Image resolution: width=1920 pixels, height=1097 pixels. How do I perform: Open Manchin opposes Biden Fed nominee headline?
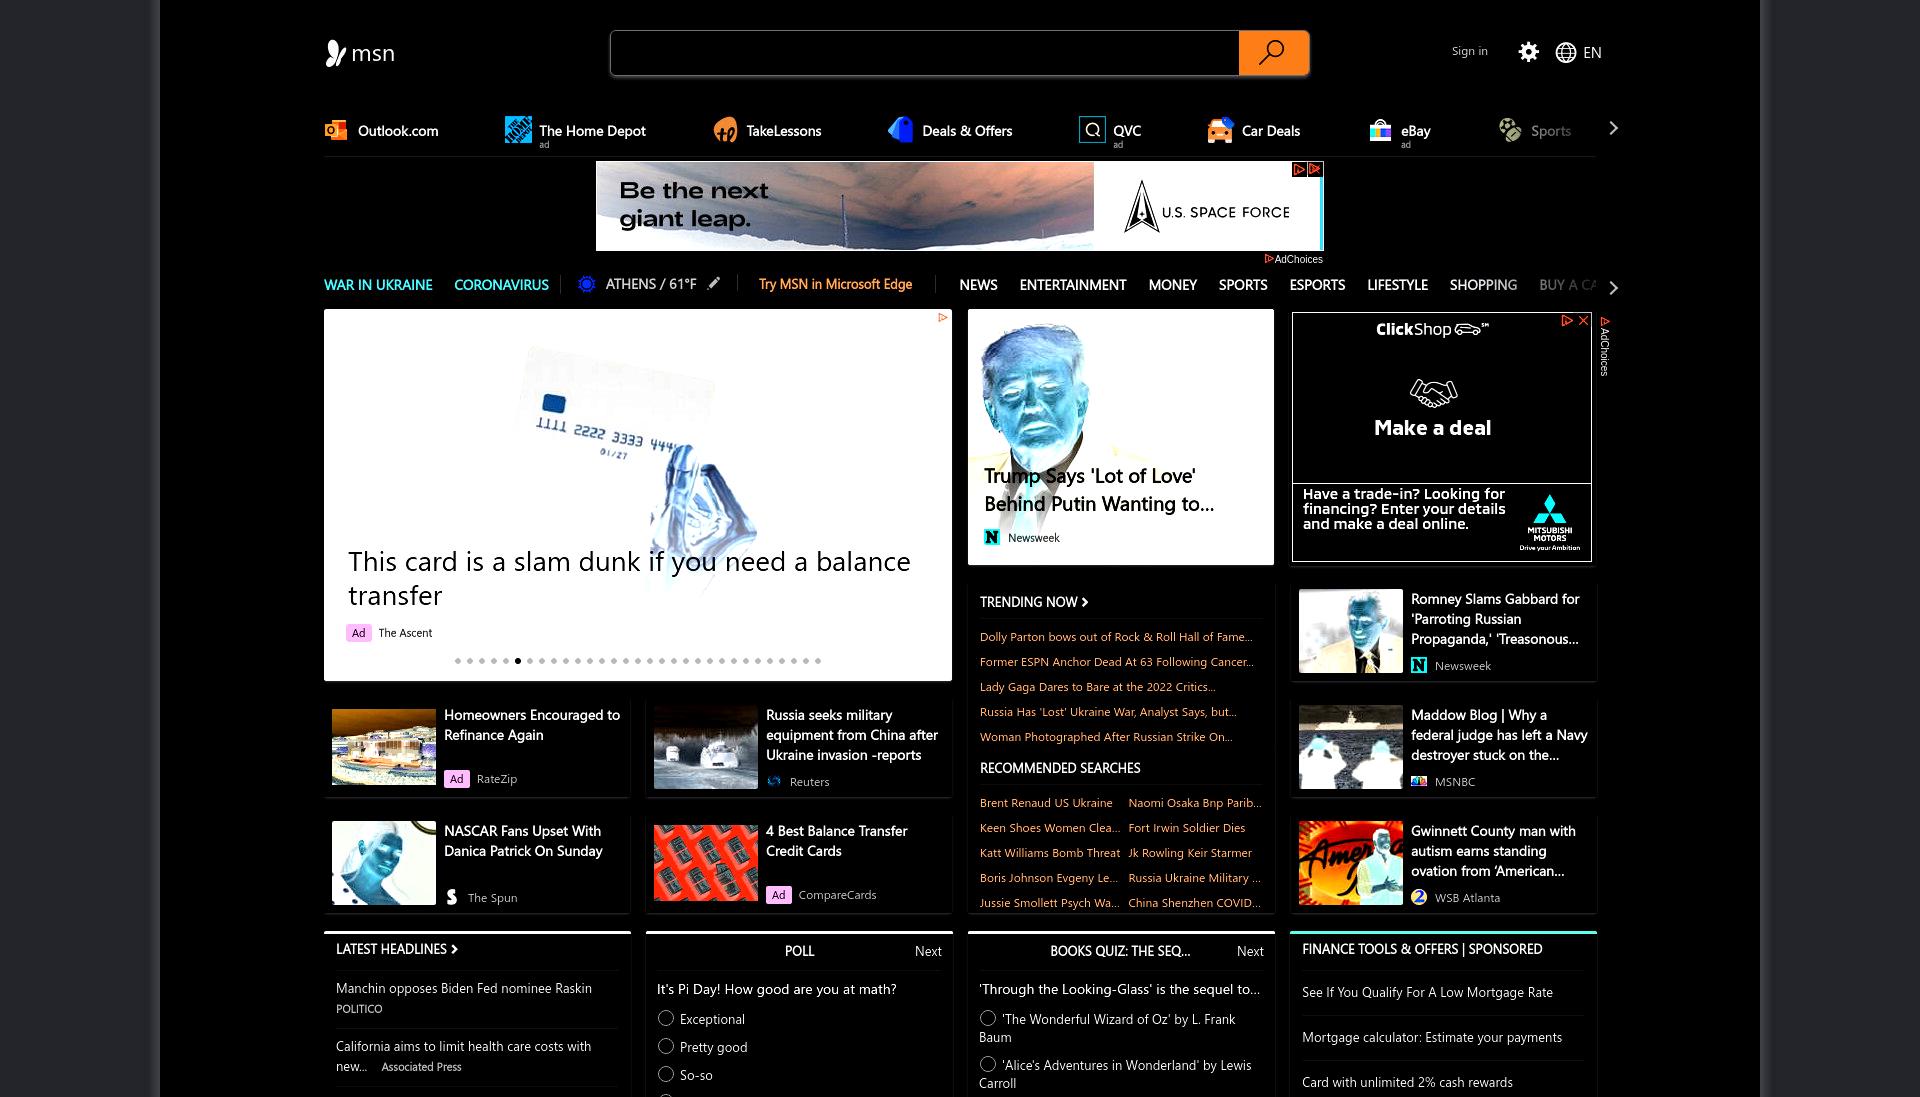[464, 989]
